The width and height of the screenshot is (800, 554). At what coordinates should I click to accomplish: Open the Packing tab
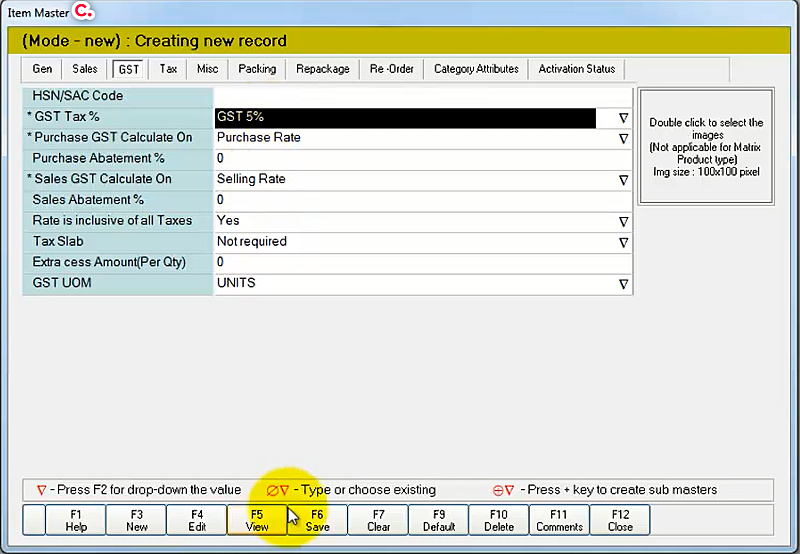click(257, 69)
